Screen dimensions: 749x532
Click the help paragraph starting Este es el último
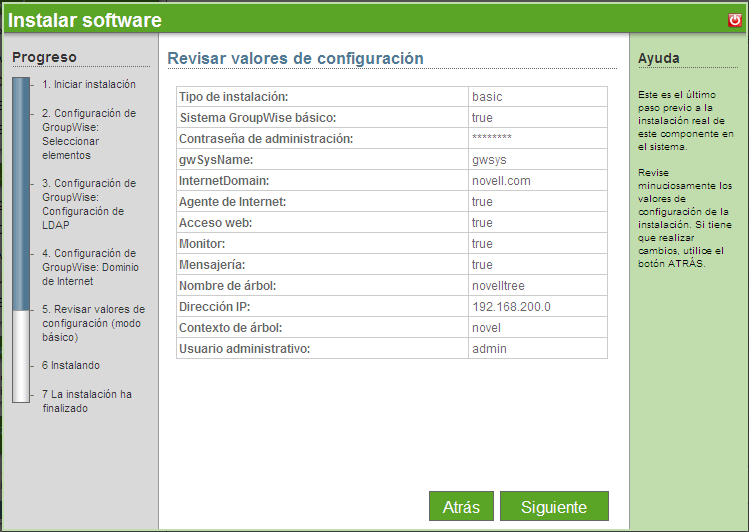point(685,121)
